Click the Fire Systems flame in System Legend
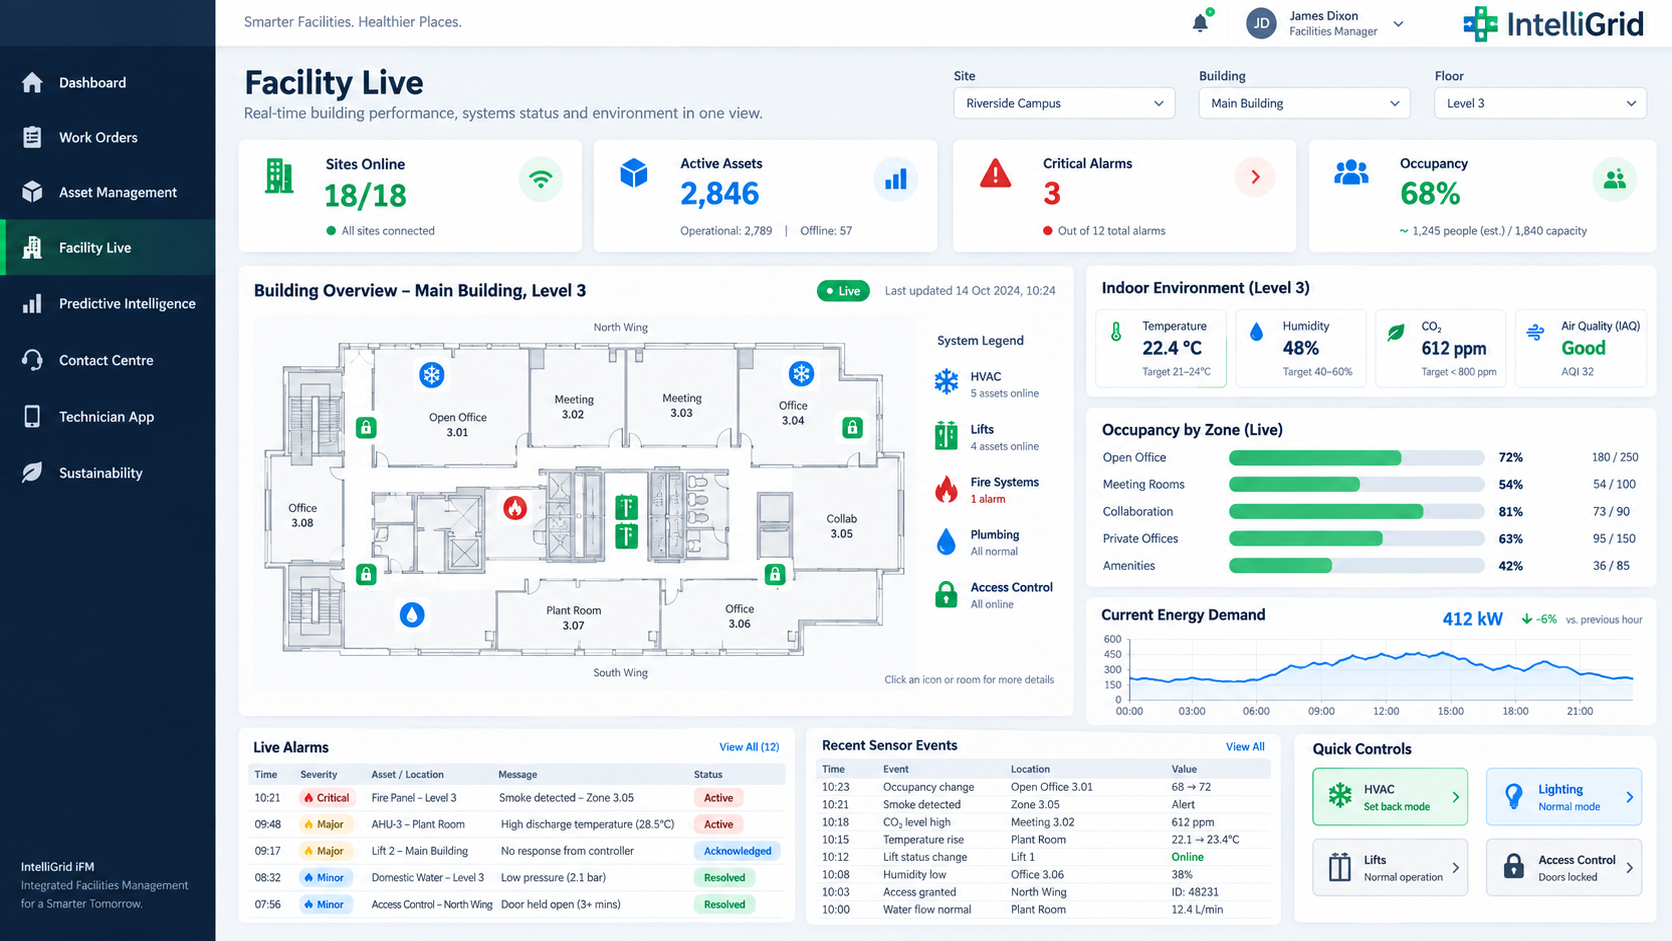The width and height of the screenshot is (1672, 941). pyautogui.click(x=946, y=489)
